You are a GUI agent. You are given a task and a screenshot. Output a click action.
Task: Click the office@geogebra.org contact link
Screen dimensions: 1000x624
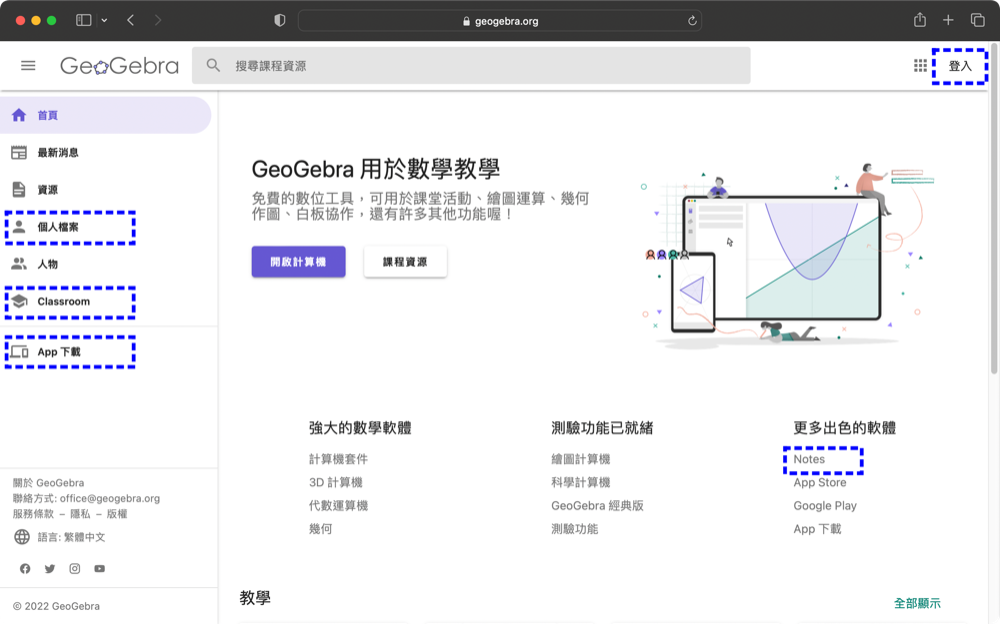click(x=110, y=498)
